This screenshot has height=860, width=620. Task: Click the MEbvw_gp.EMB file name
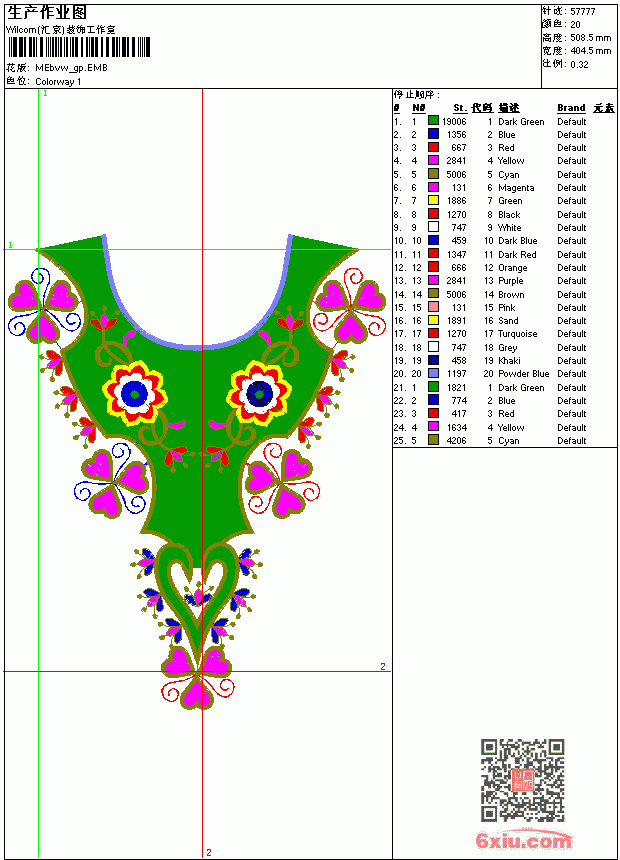[x=71, y=67]
